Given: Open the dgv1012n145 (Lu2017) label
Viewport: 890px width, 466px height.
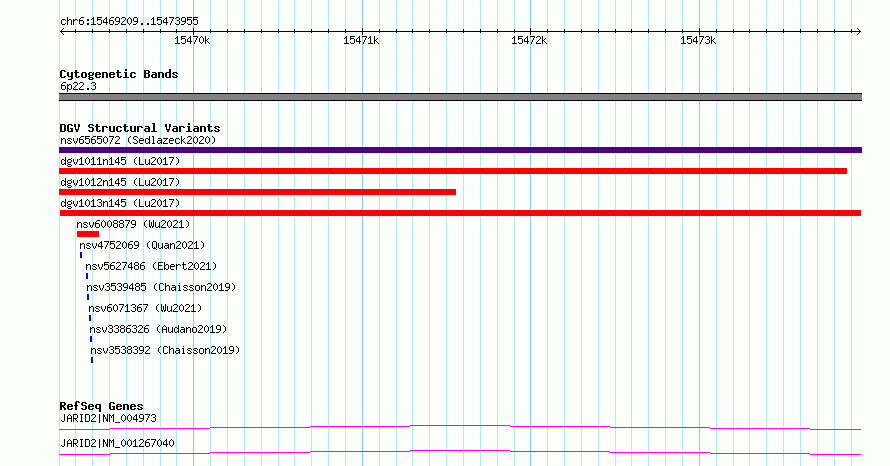Looking at the screenshot, I should 120,182.
